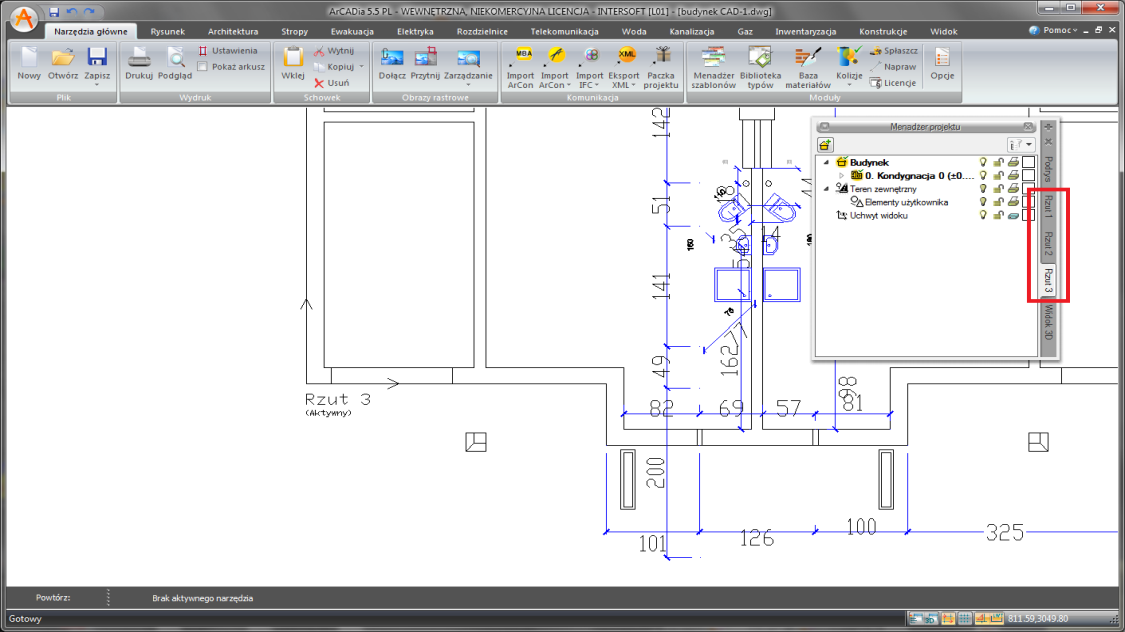Crop raster image with Przytnij
The image size is (1125, 632).
(425, 63)
